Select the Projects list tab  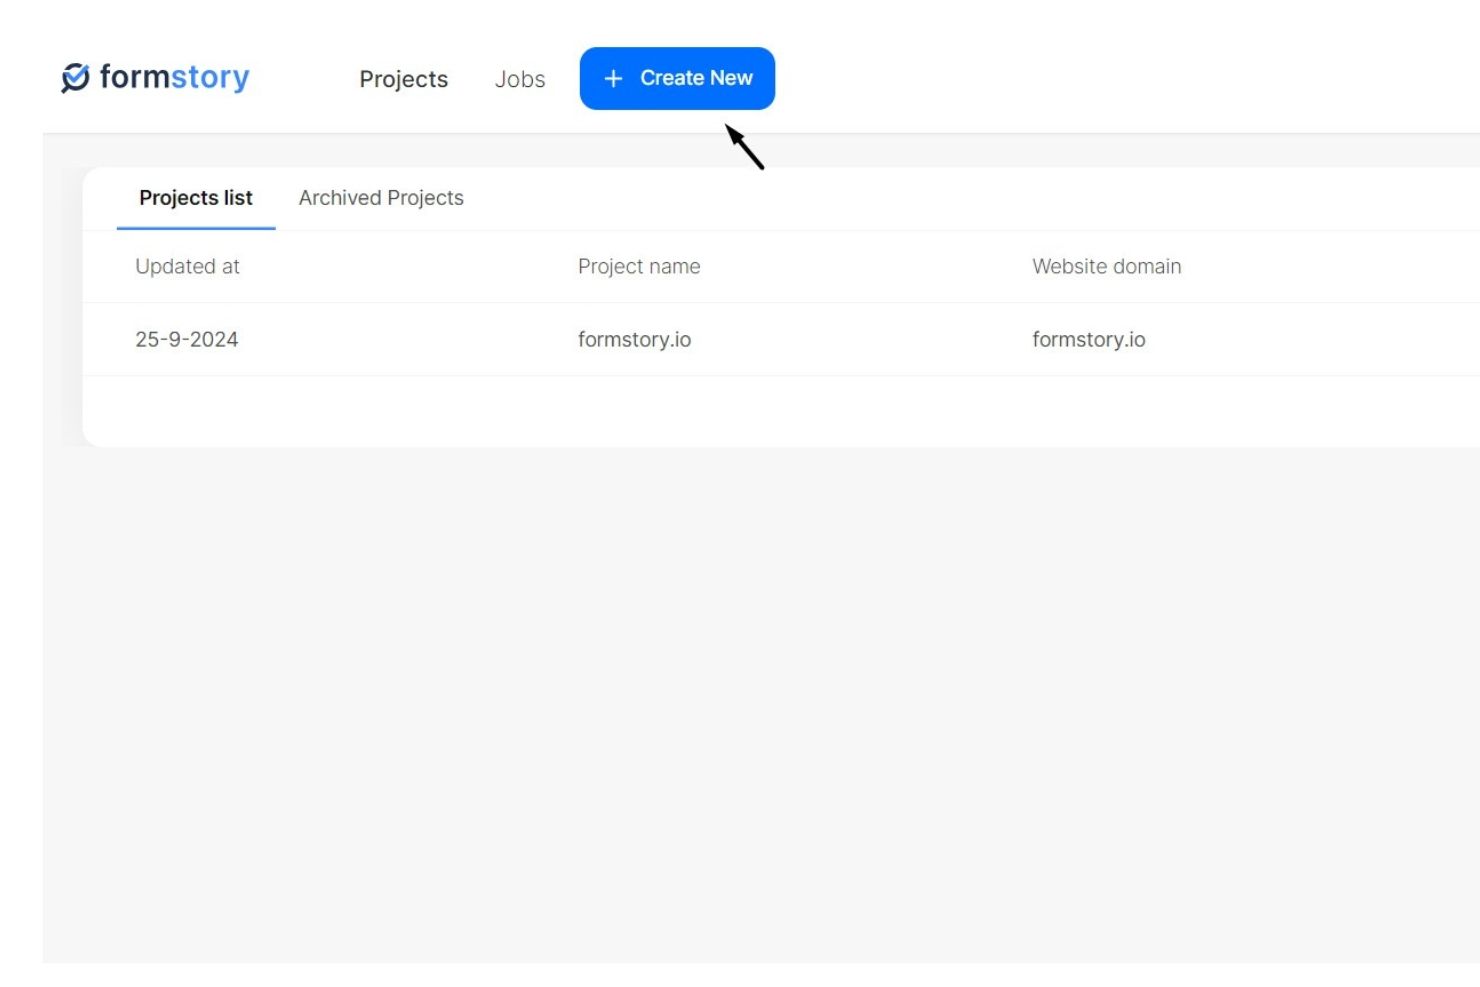coord(195,198)
